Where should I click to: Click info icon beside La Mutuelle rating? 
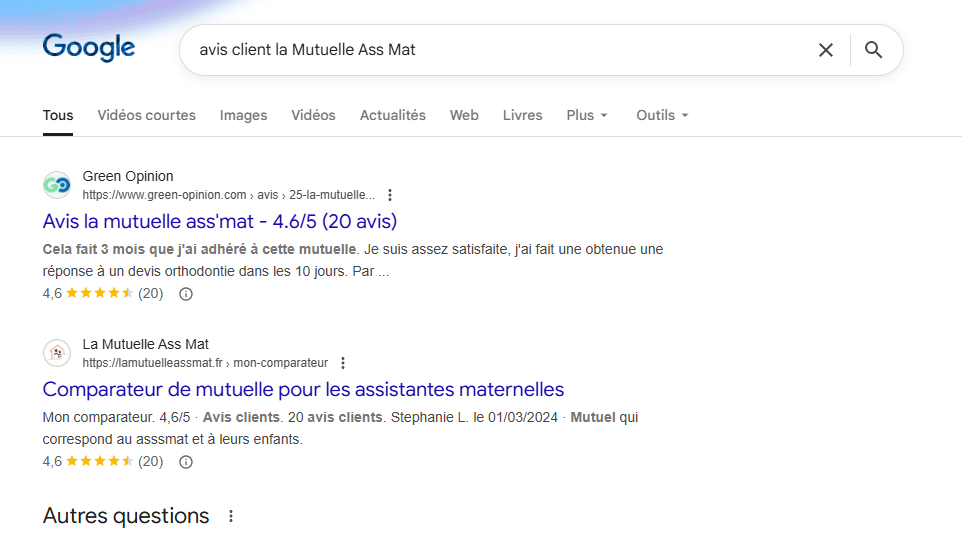coord(185,462)
